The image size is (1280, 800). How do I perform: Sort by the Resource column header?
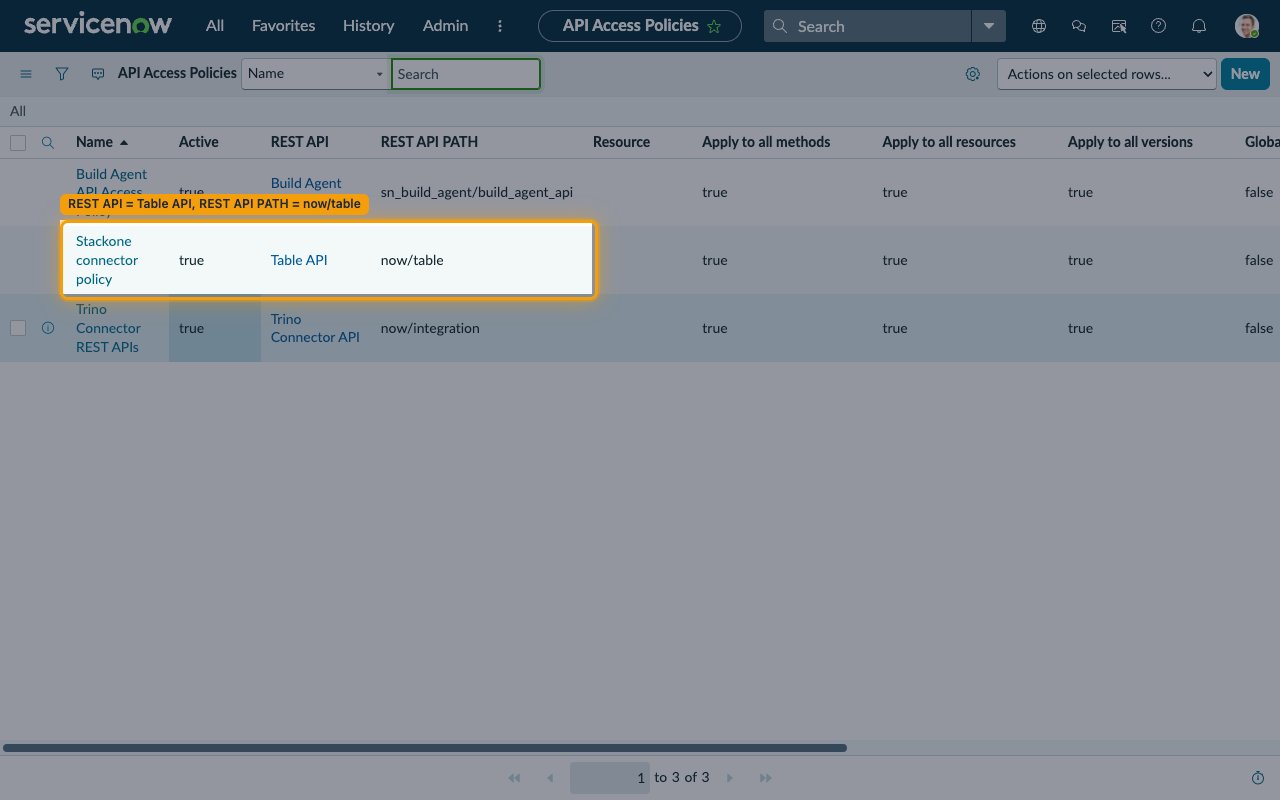(x=621, y=142)
